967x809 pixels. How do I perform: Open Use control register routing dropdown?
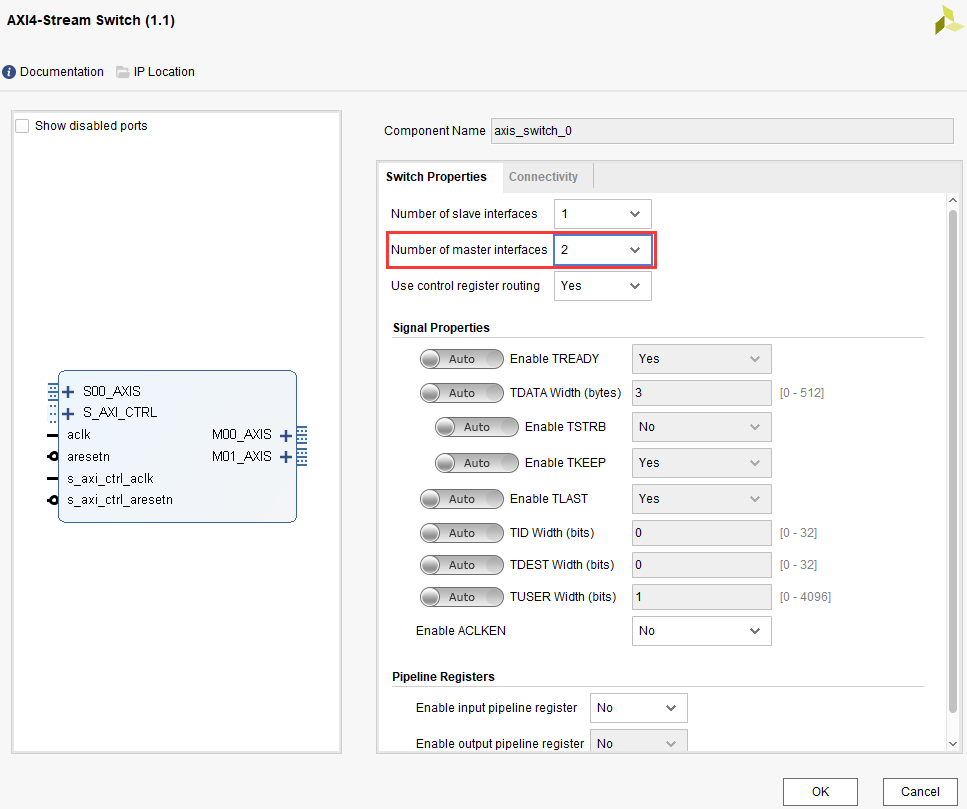coord(602,286)
